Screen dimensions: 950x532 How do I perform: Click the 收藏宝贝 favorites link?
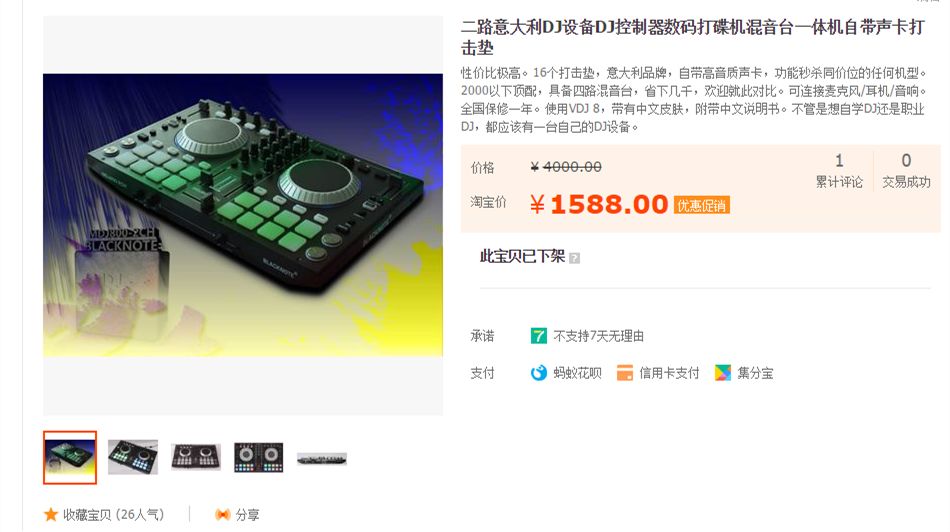(113, 514)
